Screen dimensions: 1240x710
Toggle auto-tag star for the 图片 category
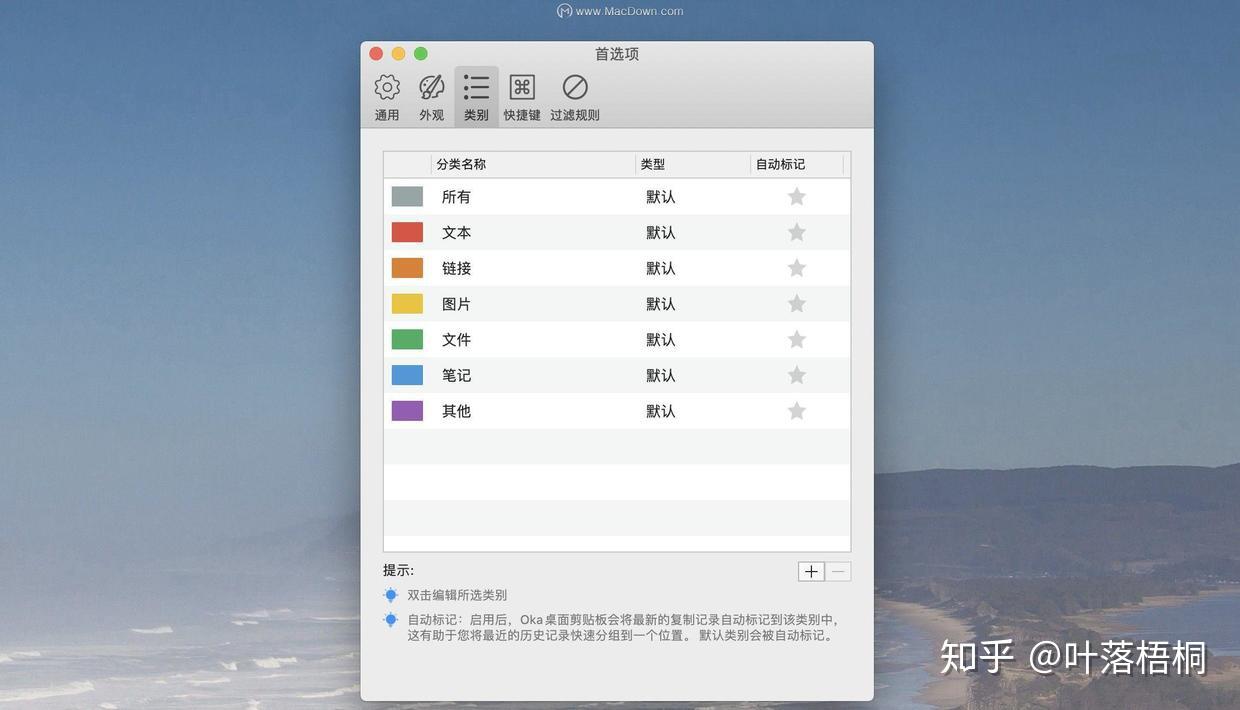coord(796,303)
